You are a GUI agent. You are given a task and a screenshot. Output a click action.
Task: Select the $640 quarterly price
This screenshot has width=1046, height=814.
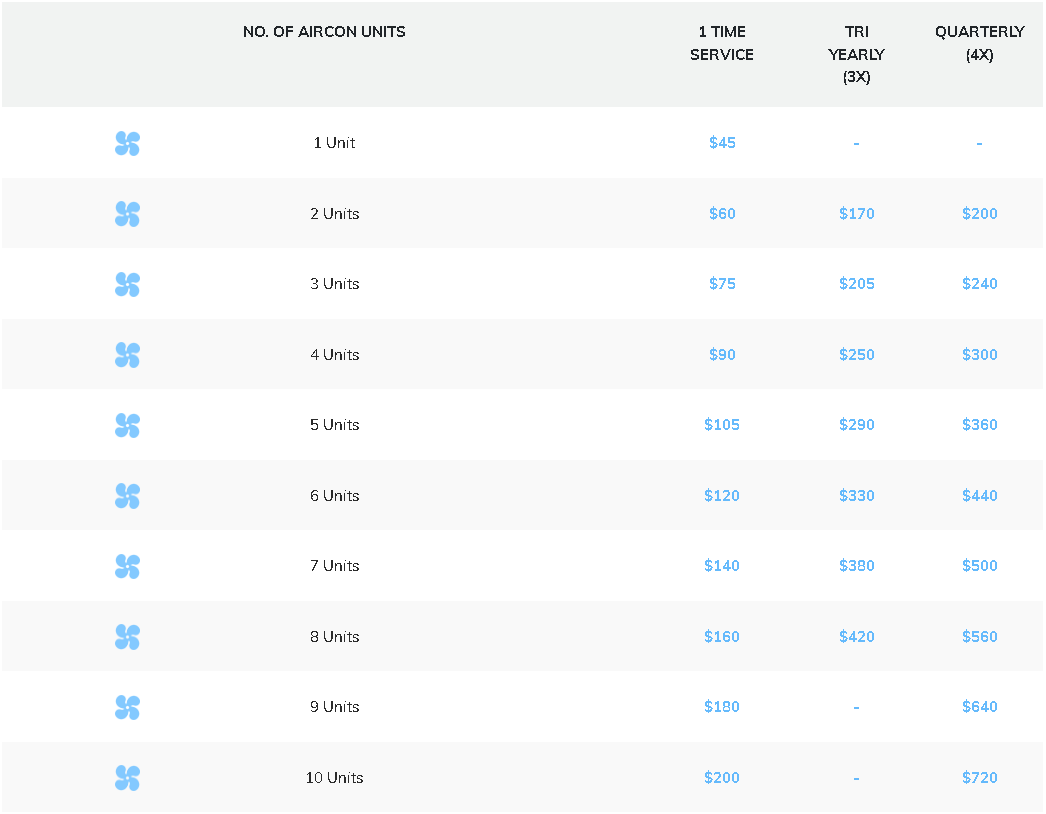[x=979, y=707]
